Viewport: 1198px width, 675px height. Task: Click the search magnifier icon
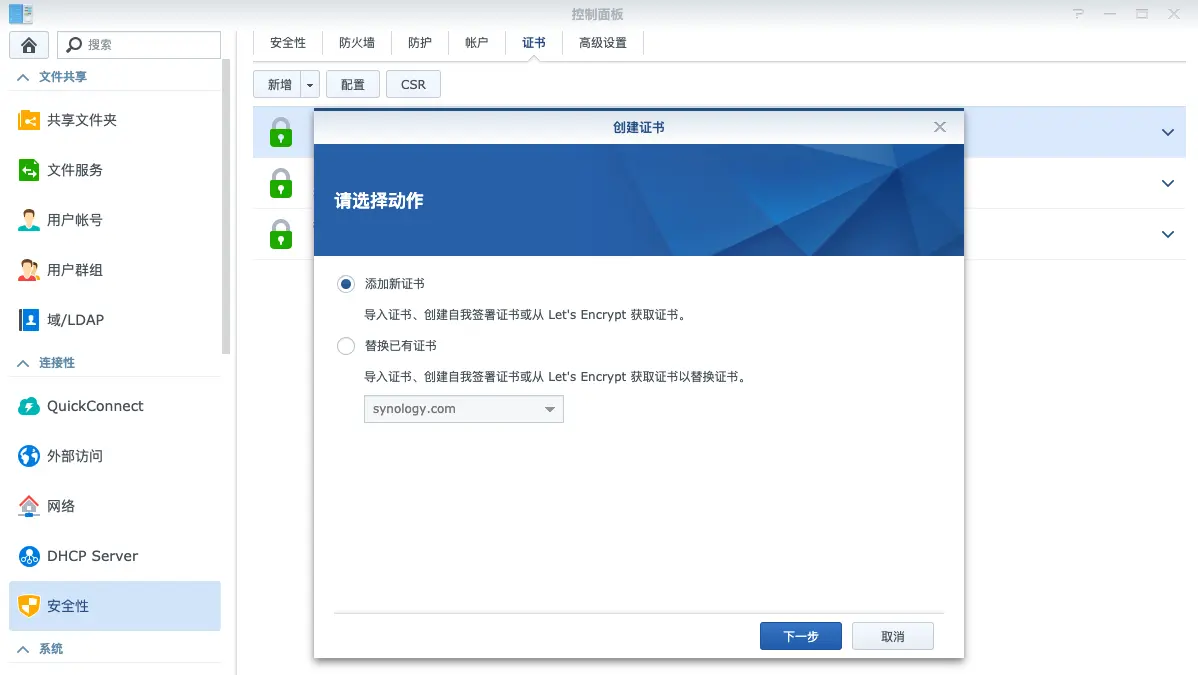(x=73, y=45)
